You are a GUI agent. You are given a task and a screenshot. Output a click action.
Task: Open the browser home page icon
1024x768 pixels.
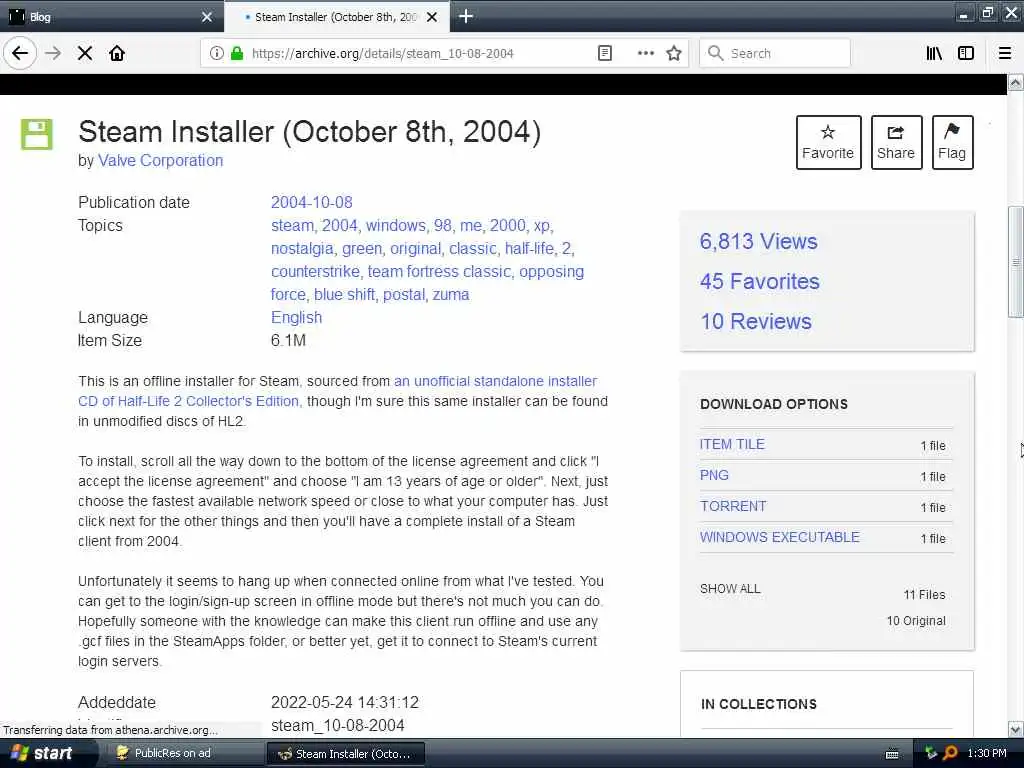[x=117, y=53]
